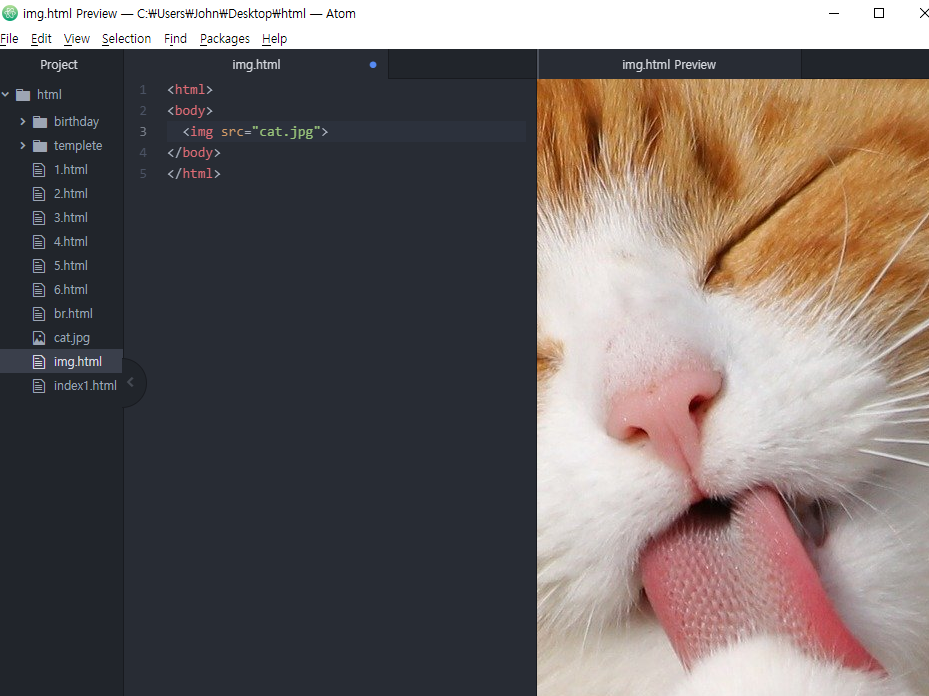Select the Project panel header
This screenshot has width=929, height=696.
click(x=59, y=65)
